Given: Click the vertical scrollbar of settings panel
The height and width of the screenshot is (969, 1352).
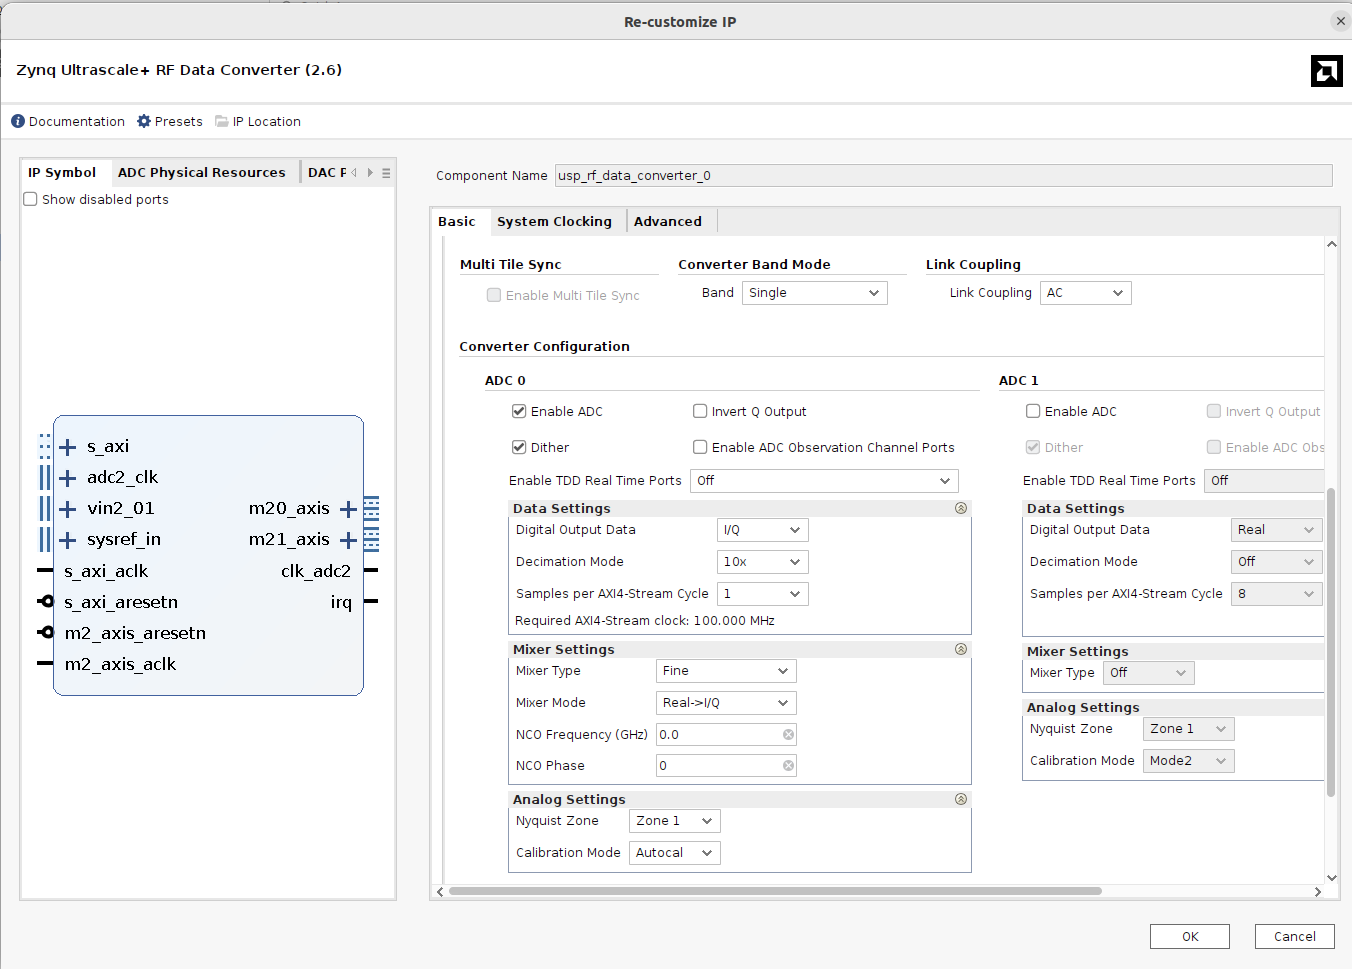Looking at the screenshot, I should click(x=1331, y=642).
